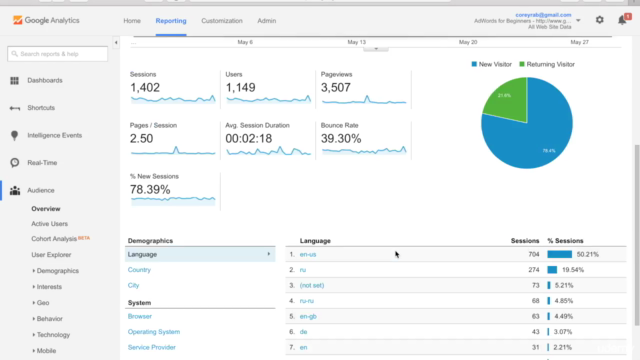Click the en-us language link
The image size is (640, 360).
tap(308, 254)
